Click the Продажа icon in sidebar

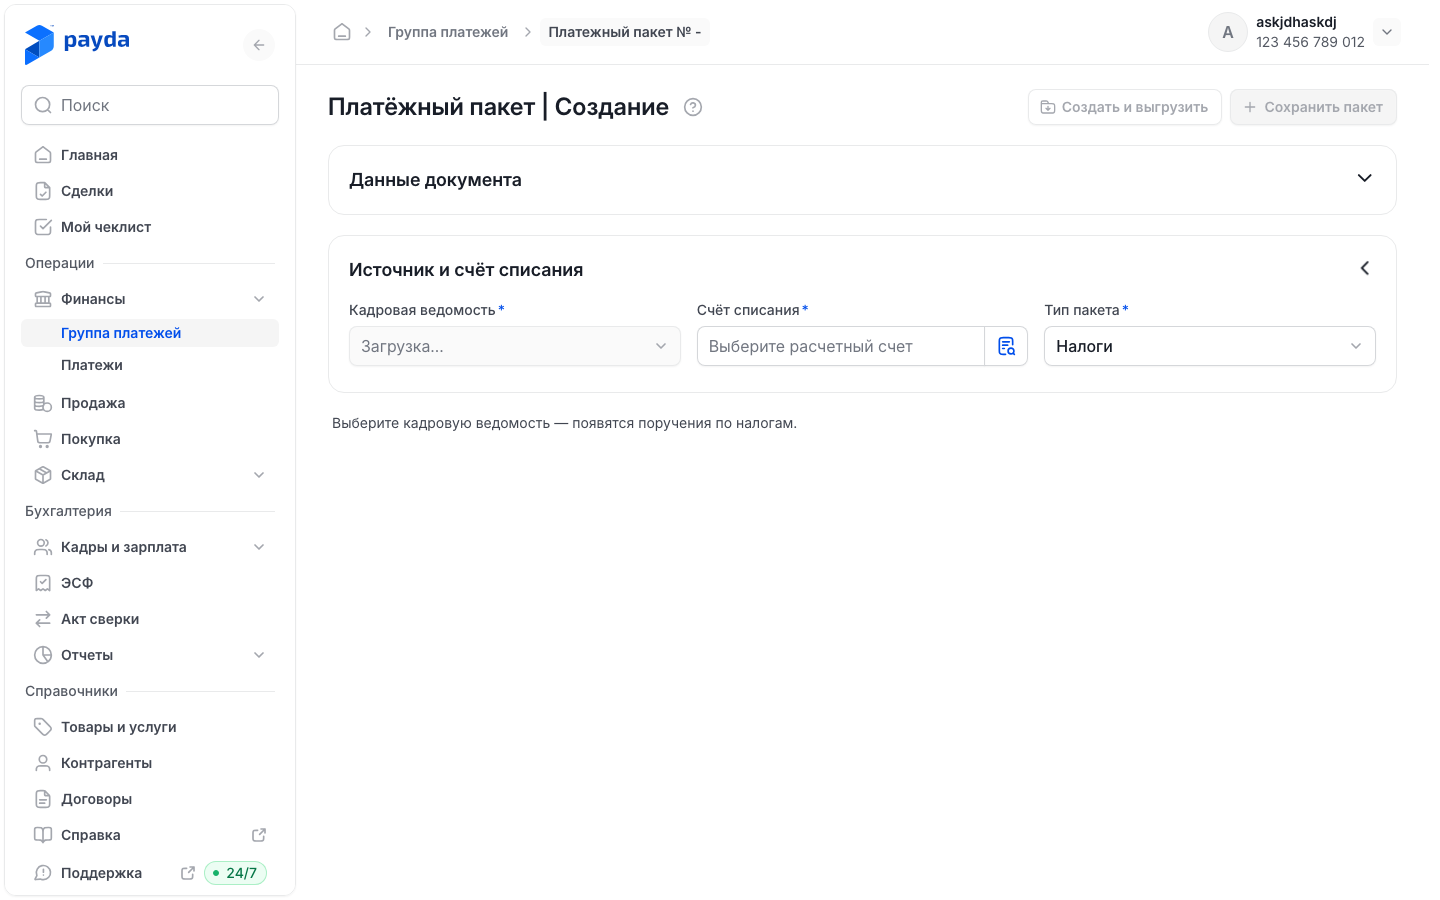[43, 403]
